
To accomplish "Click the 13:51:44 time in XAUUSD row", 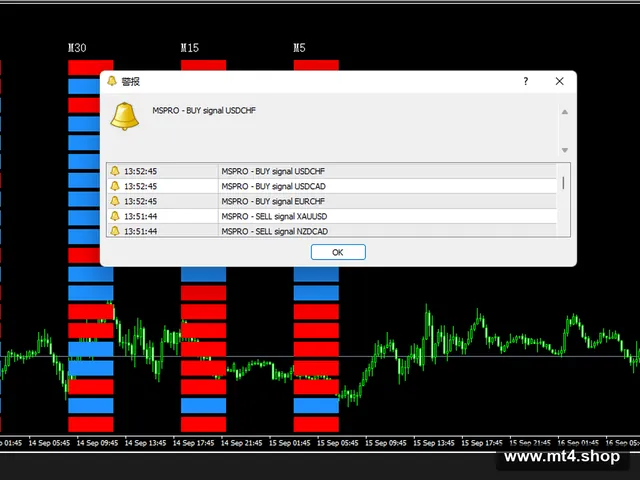I will click(140, 217).
